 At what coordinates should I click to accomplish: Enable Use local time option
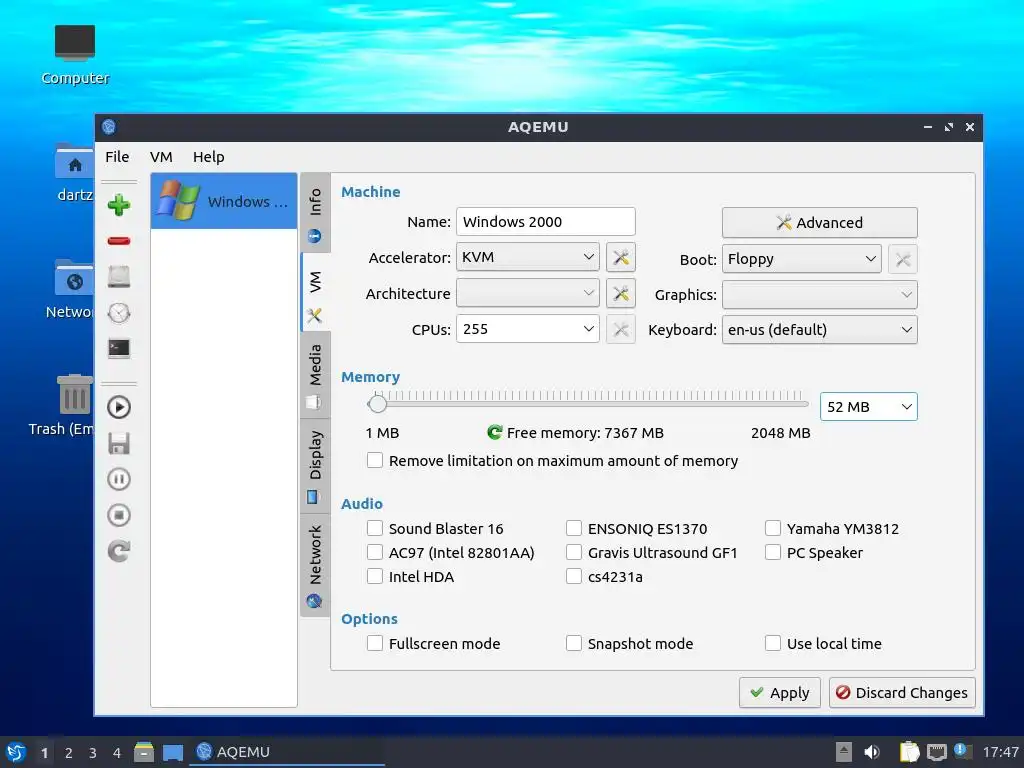click(x=773, y=643)
